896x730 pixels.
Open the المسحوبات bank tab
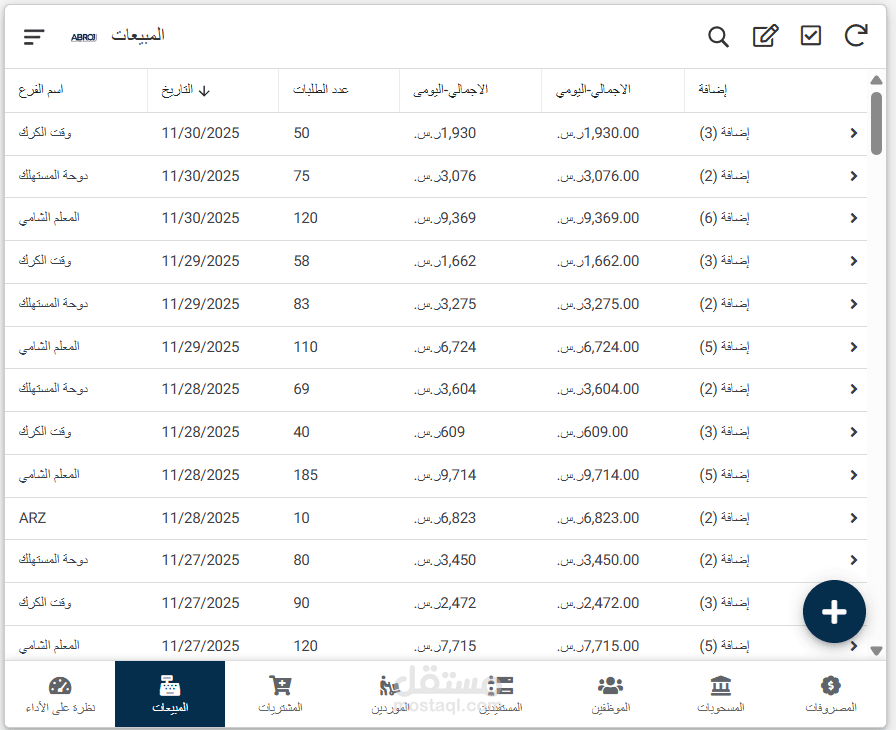721,694
